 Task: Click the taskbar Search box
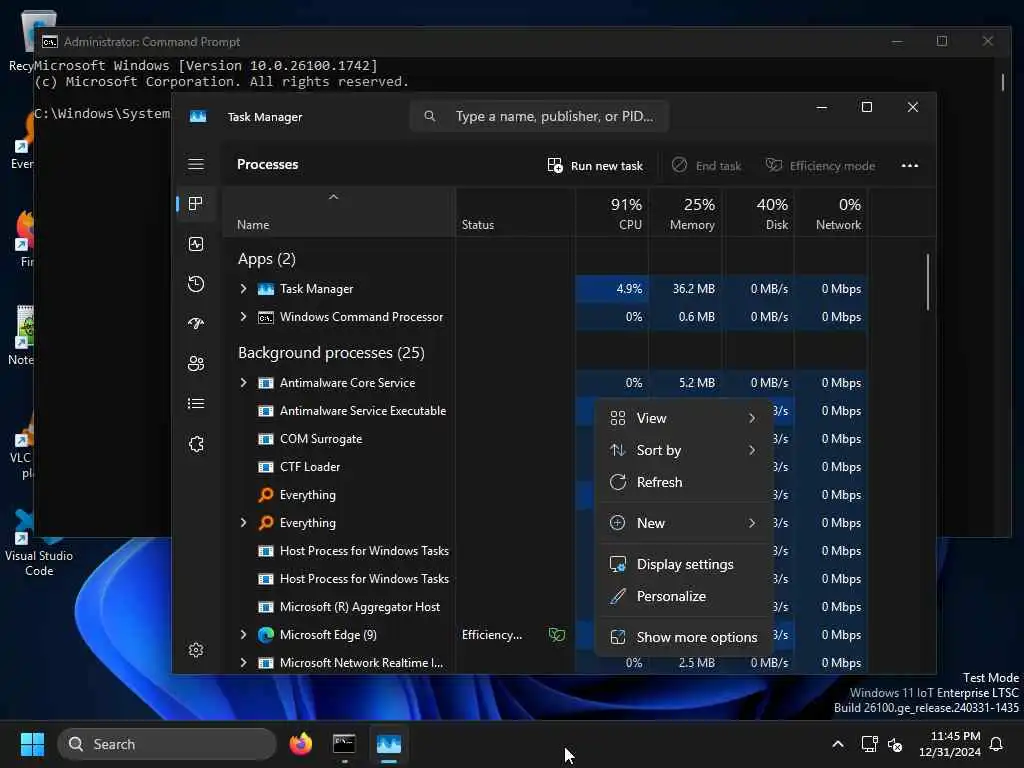pyautogui.click(x=167, y=744)
